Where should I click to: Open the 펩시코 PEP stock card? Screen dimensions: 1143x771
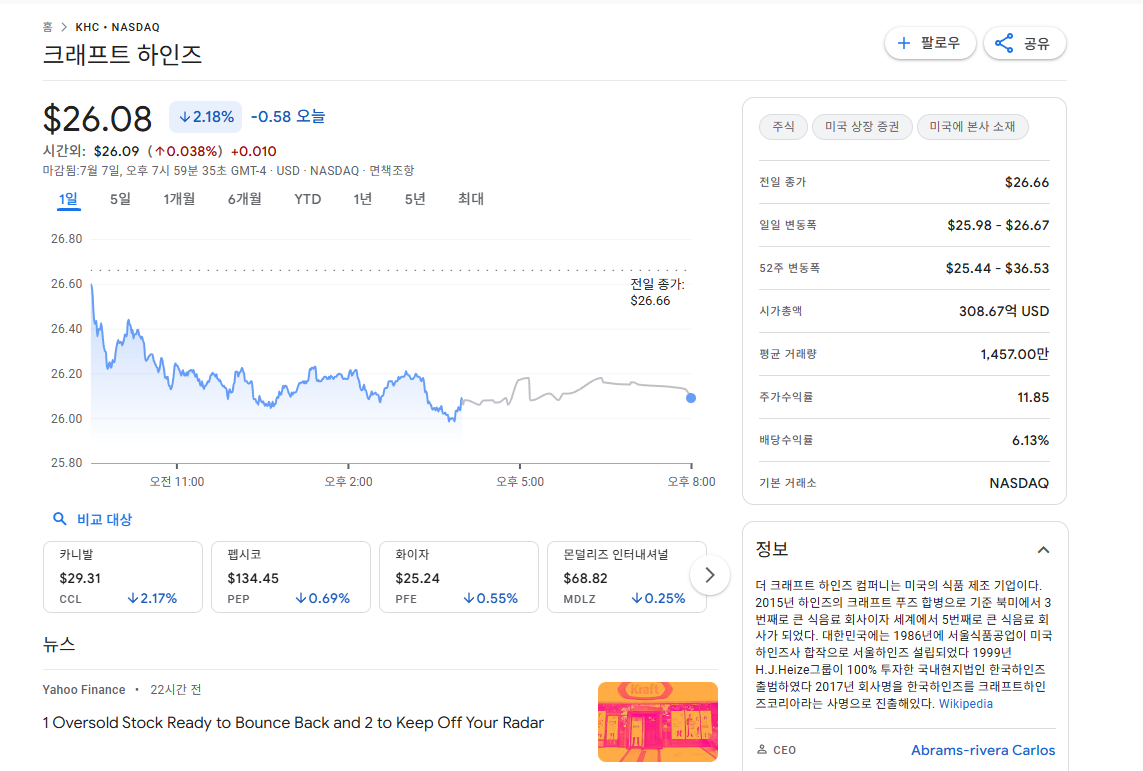coord(291,576)
